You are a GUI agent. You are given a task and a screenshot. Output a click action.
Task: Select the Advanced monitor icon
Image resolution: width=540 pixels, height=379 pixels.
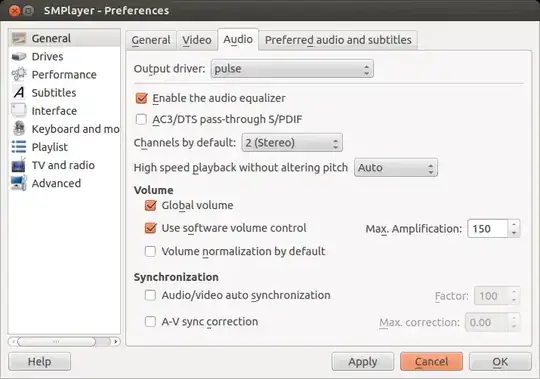(x=19, y=183)
